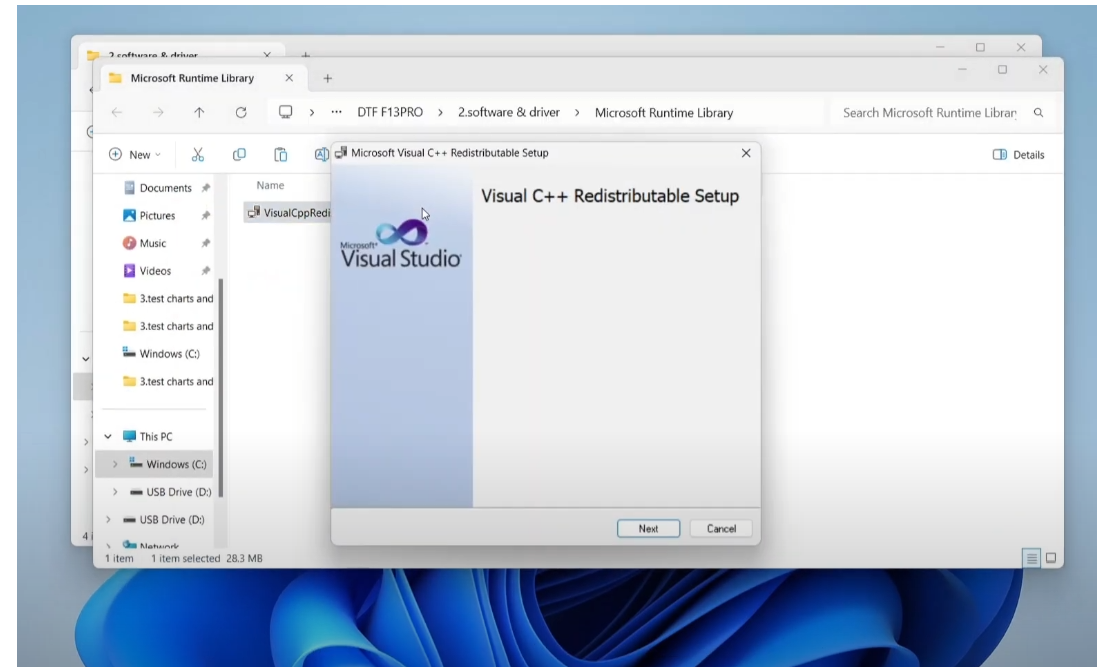This screenshot has height=667, width=1097.
Task: Collapse the This PC tree node
Action: 108,436
